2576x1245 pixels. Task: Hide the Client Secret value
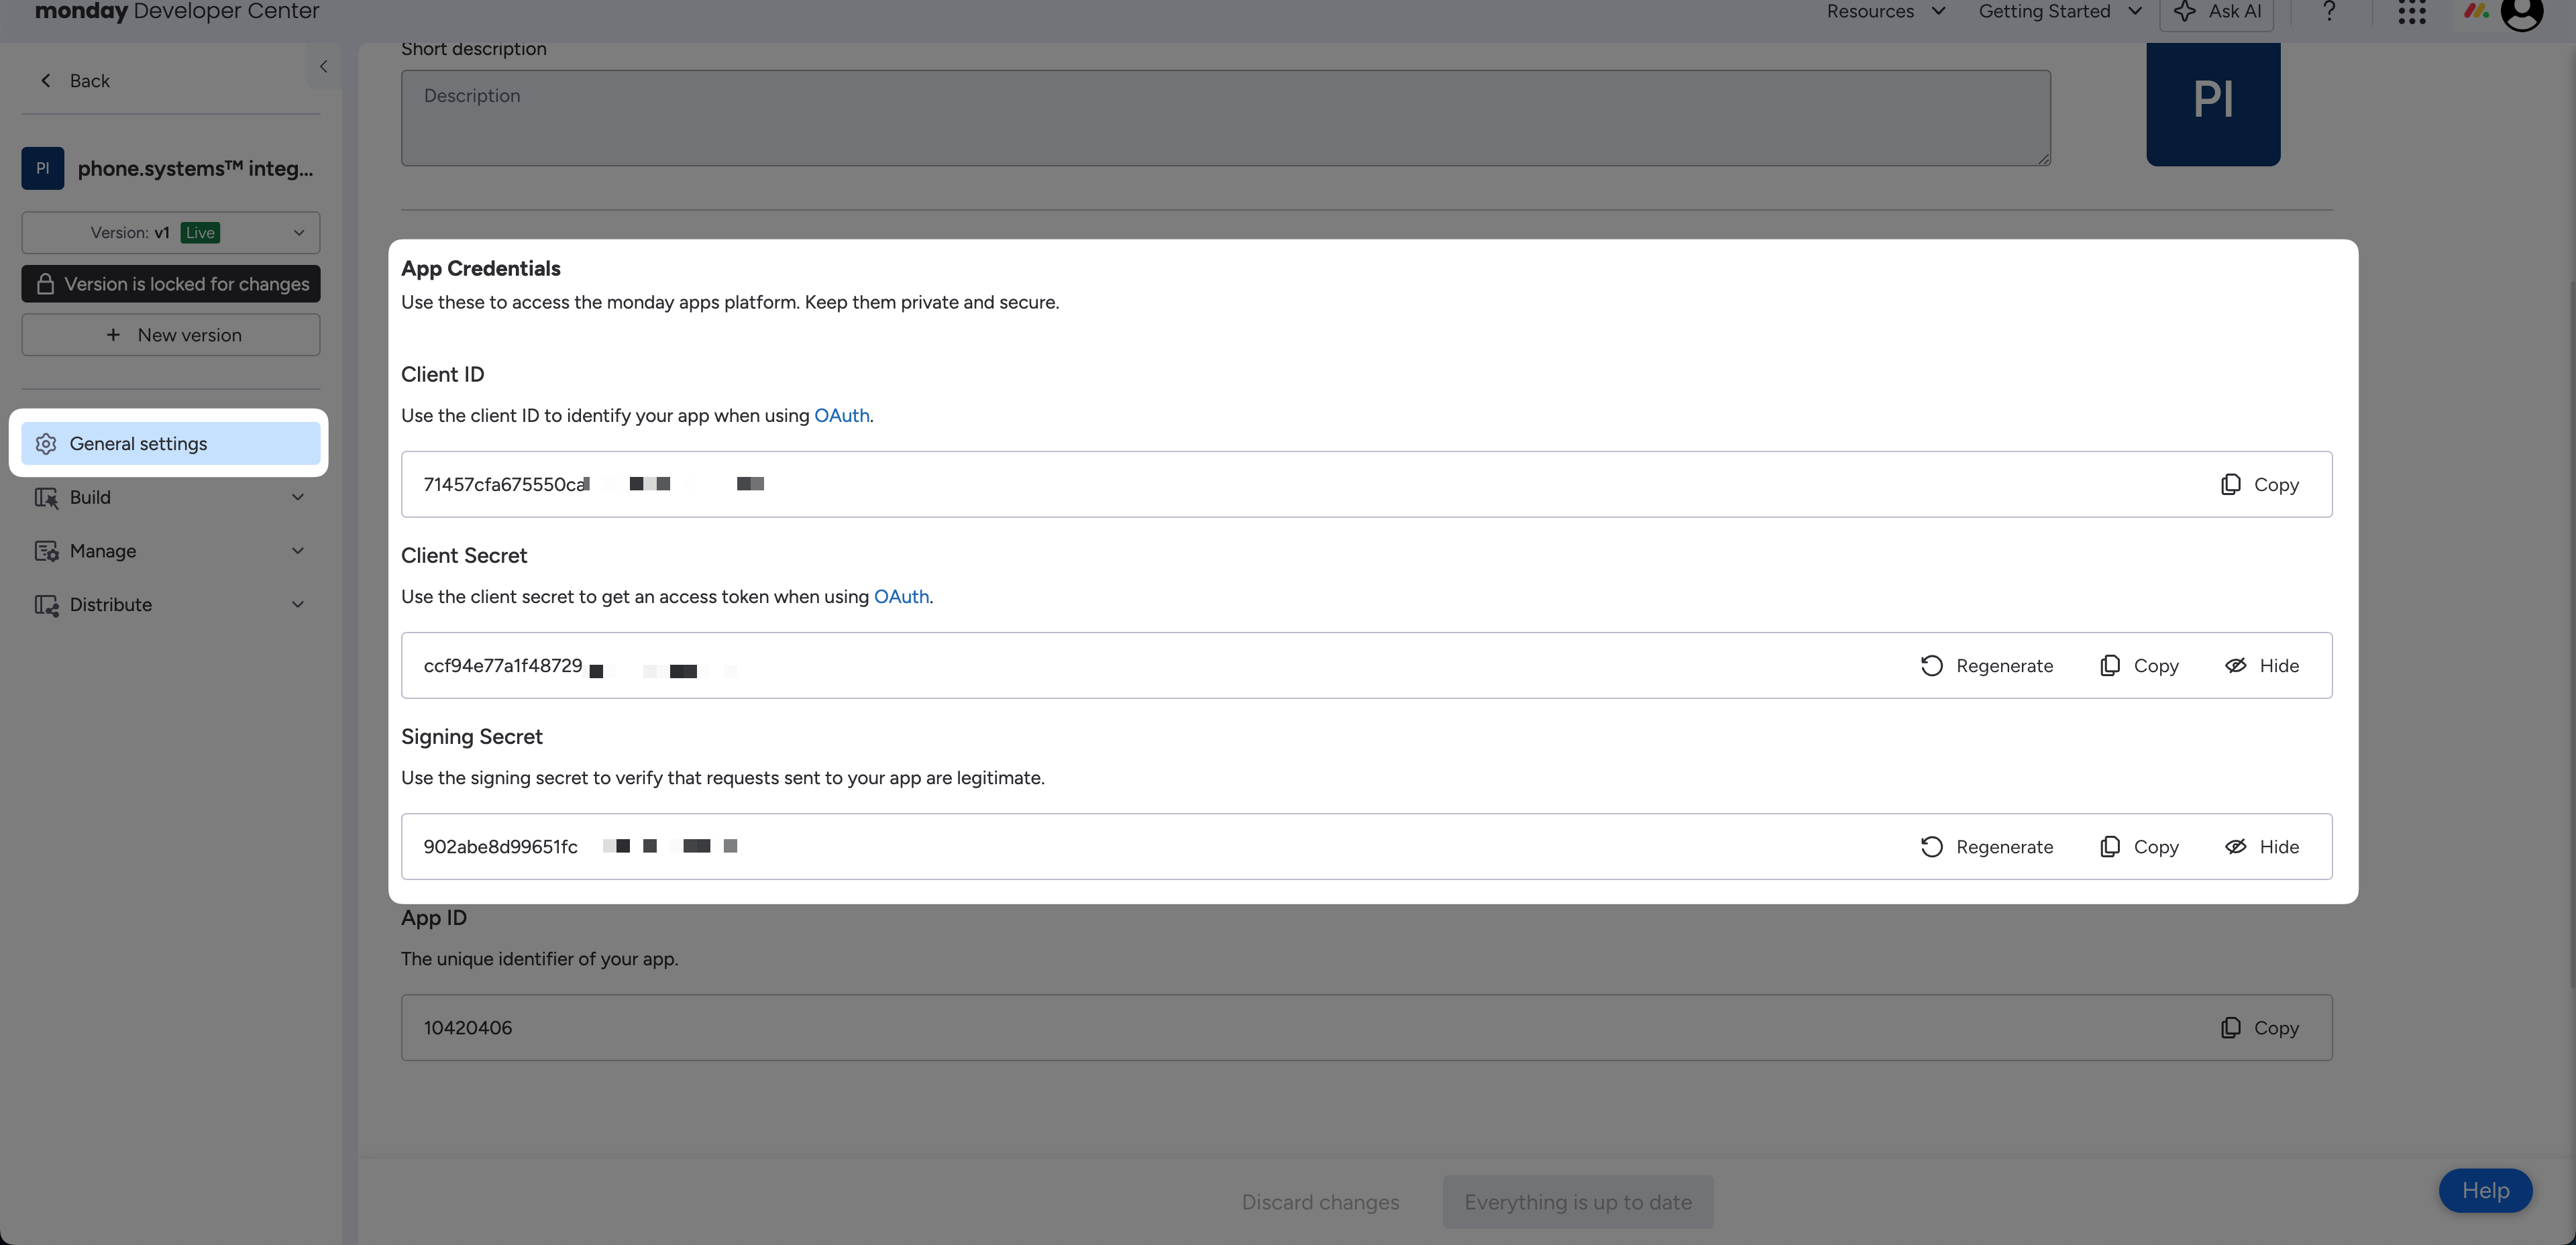pos(2262,666)
